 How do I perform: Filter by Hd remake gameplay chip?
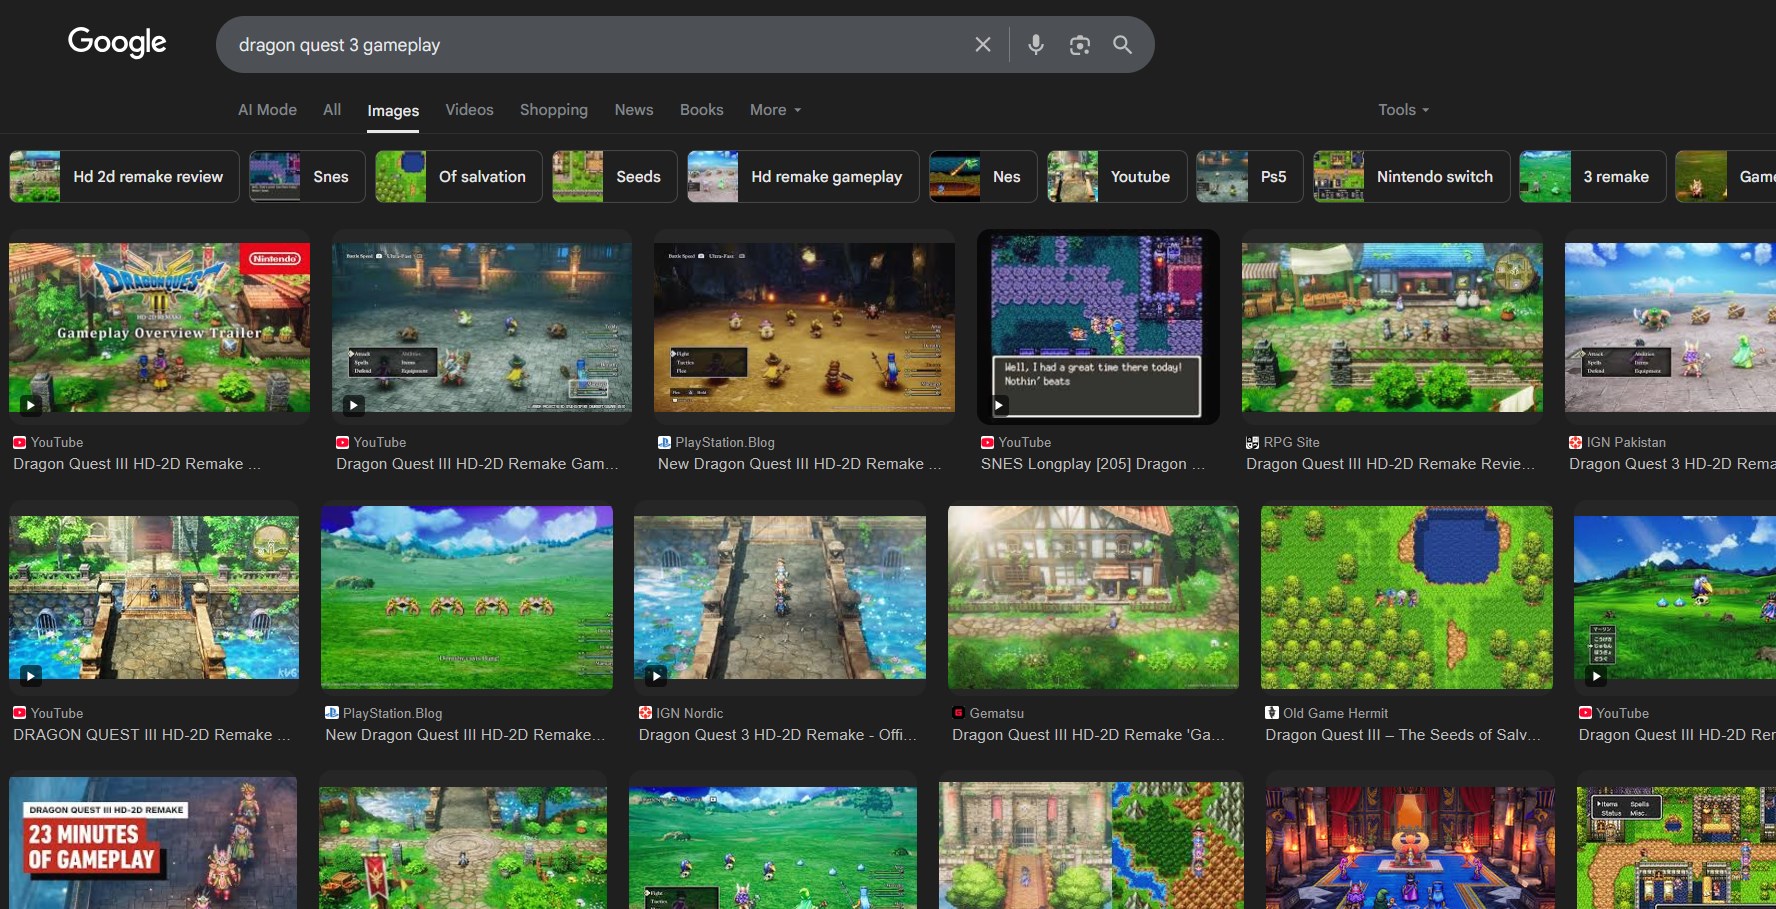click(803, 177)
